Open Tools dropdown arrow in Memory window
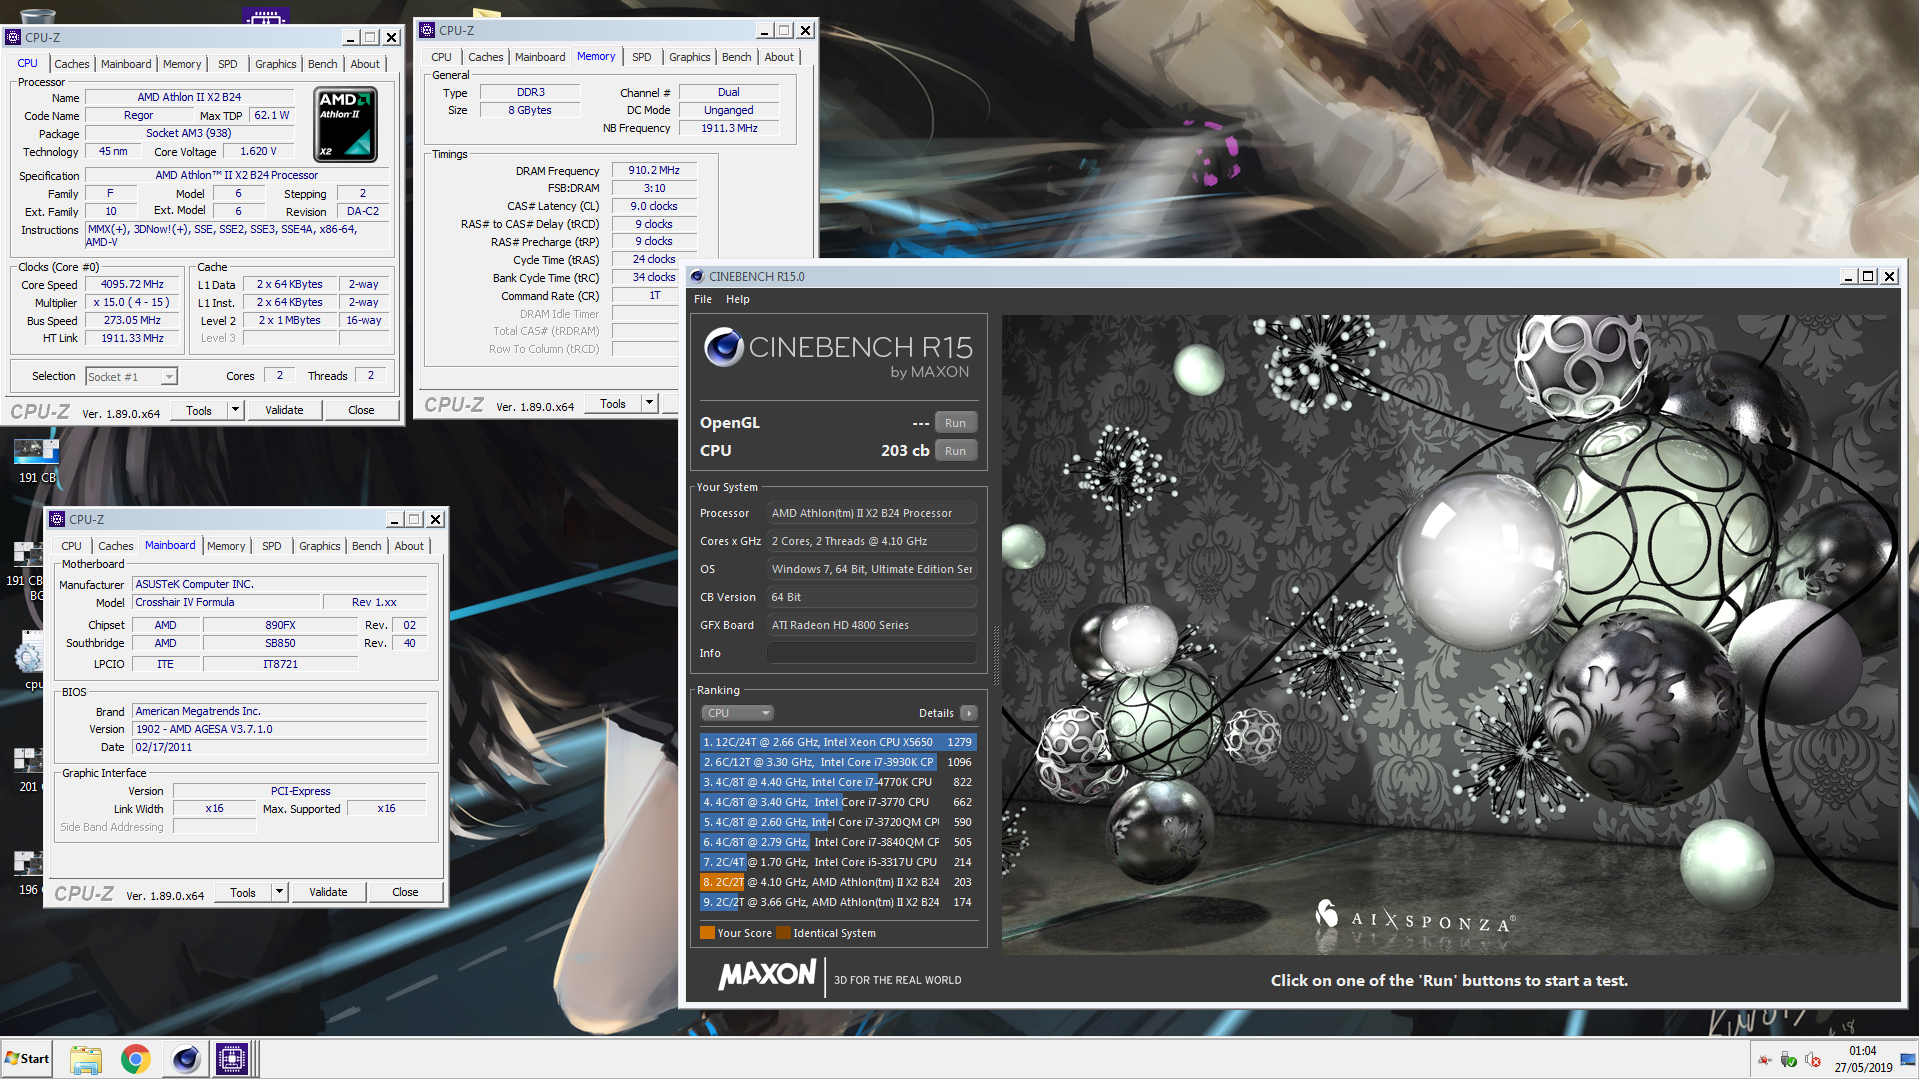The image size is (1919, 1079). (649, 403)
